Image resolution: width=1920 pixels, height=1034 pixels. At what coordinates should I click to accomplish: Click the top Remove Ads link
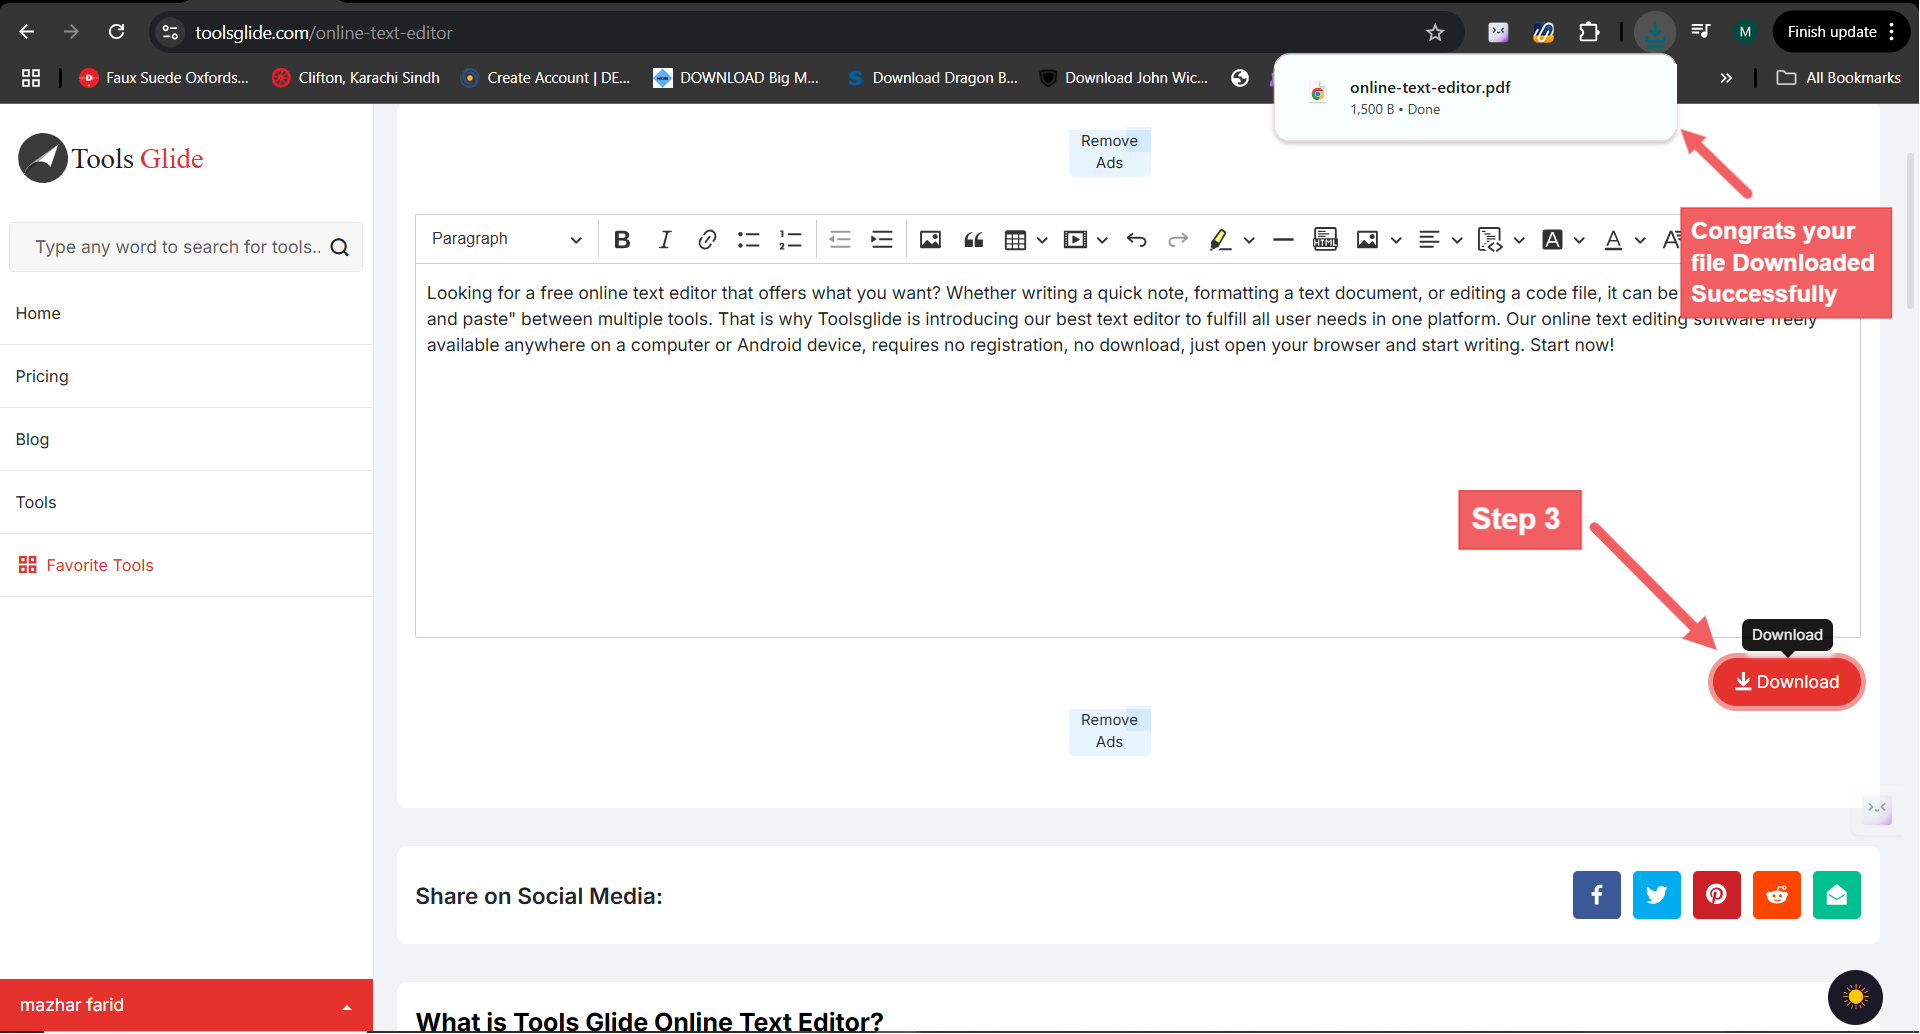pos(1109,152)
